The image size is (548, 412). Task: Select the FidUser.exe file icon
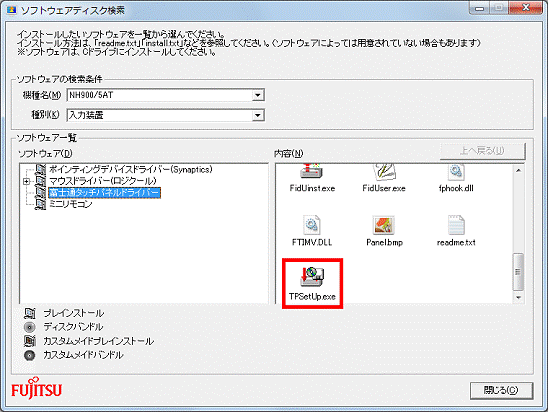point(384,171)
